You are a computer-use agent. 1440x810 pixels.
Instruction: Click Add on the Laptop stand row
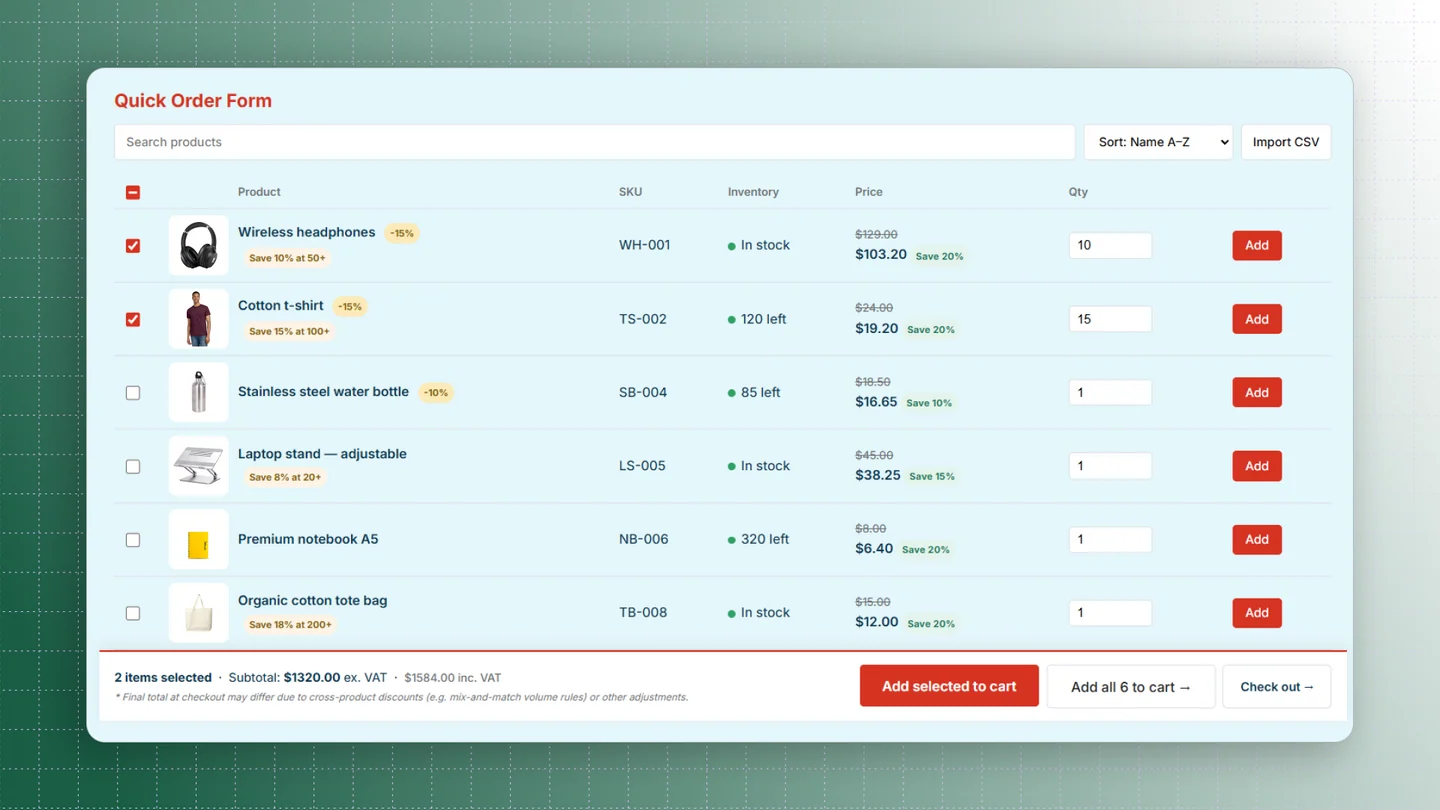[1257, 466]
